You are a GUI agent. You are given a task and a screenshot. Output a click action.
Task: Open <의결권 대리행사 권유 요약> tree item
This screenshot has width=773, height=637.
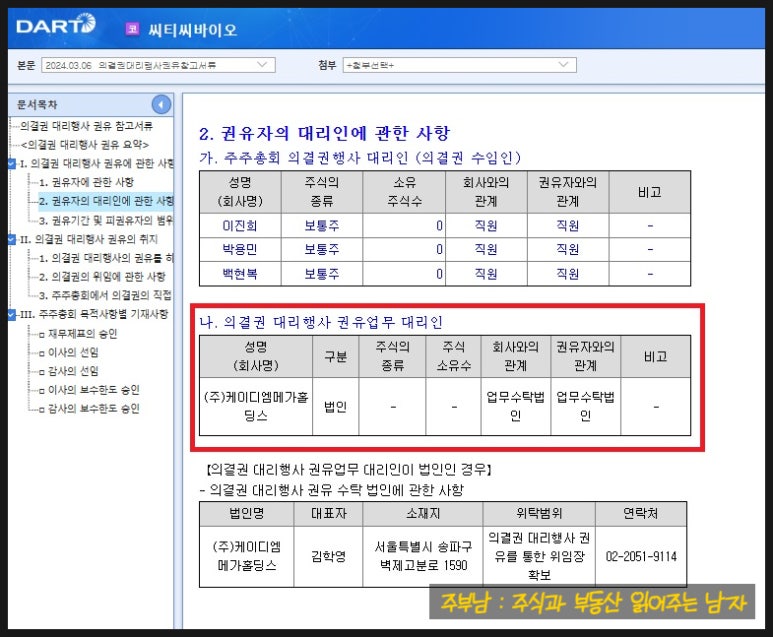tap(84, 144)
